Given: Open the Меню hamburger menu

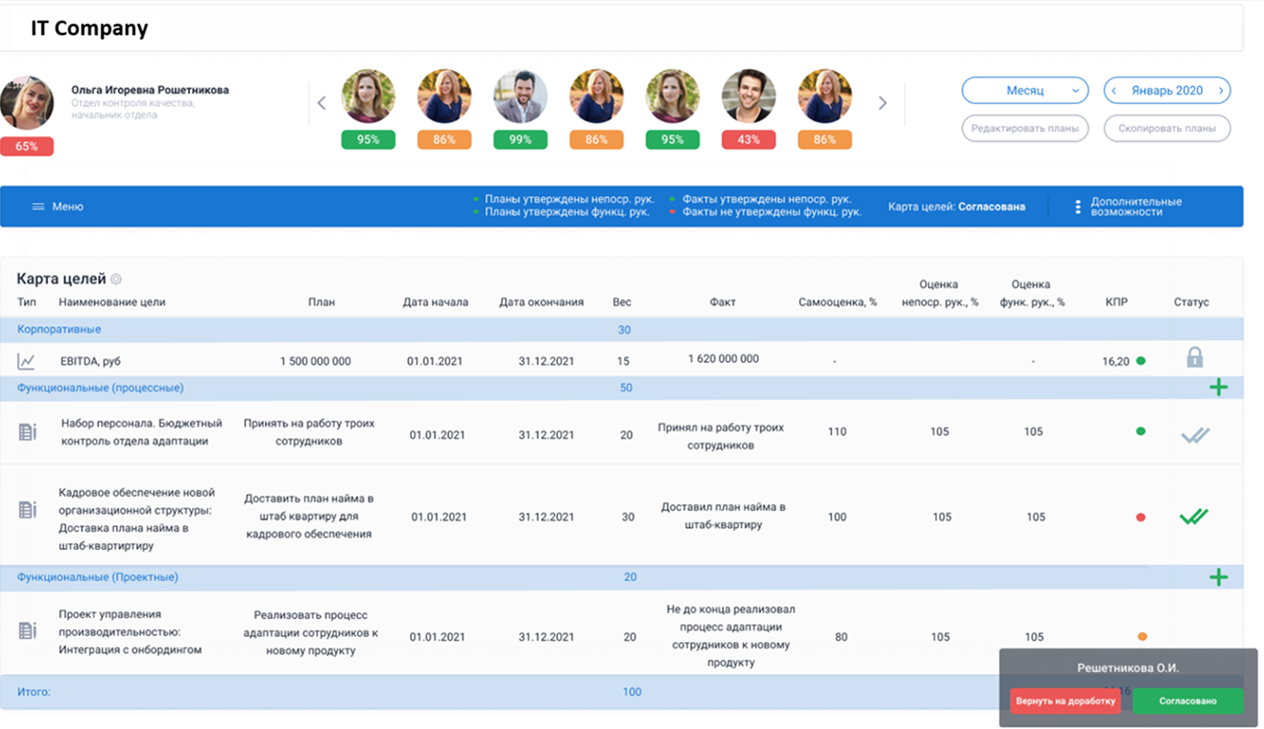Looking at the screenshot, I should coord(57,207).
